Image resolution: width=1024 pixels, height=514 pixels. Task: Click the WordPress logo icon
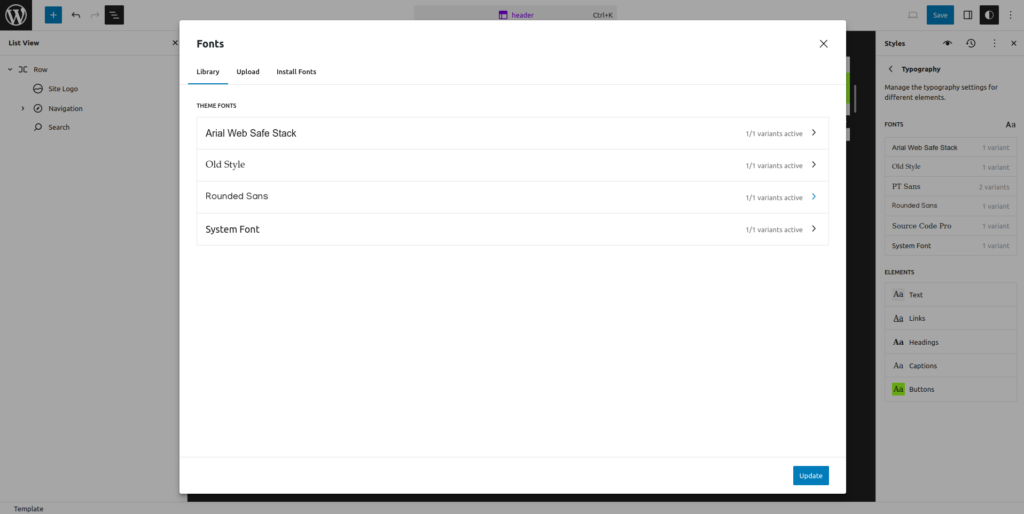click(16, 15)
